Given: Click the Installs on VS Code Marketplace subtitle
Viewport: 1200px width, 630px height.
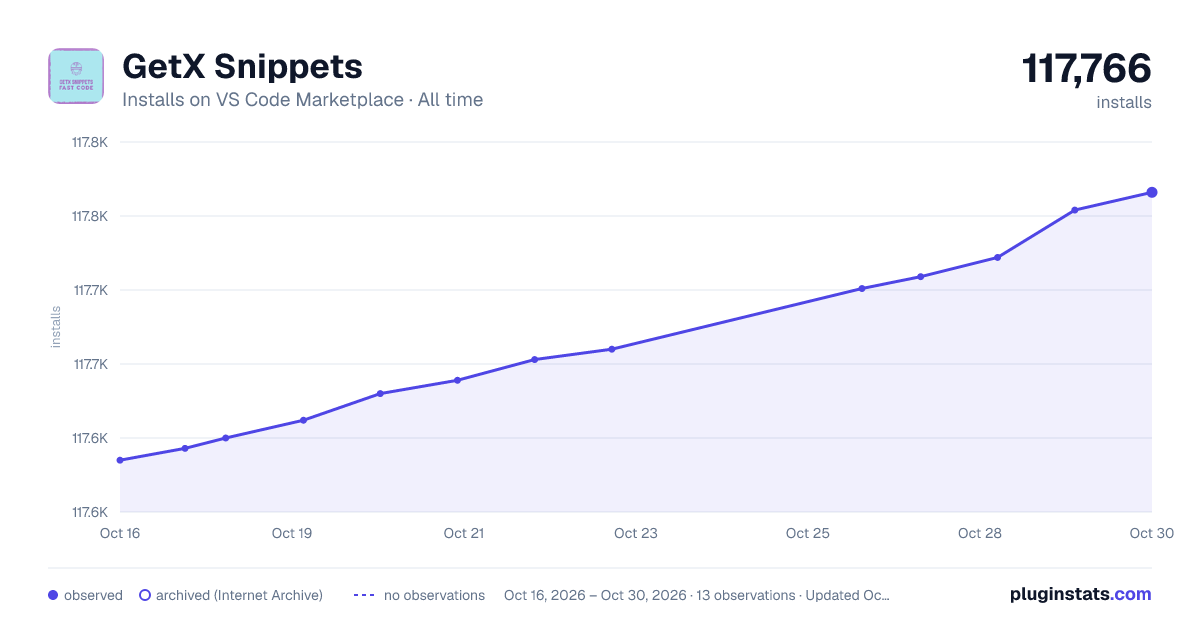Looking at the screenshot, I should coord(302,100).
